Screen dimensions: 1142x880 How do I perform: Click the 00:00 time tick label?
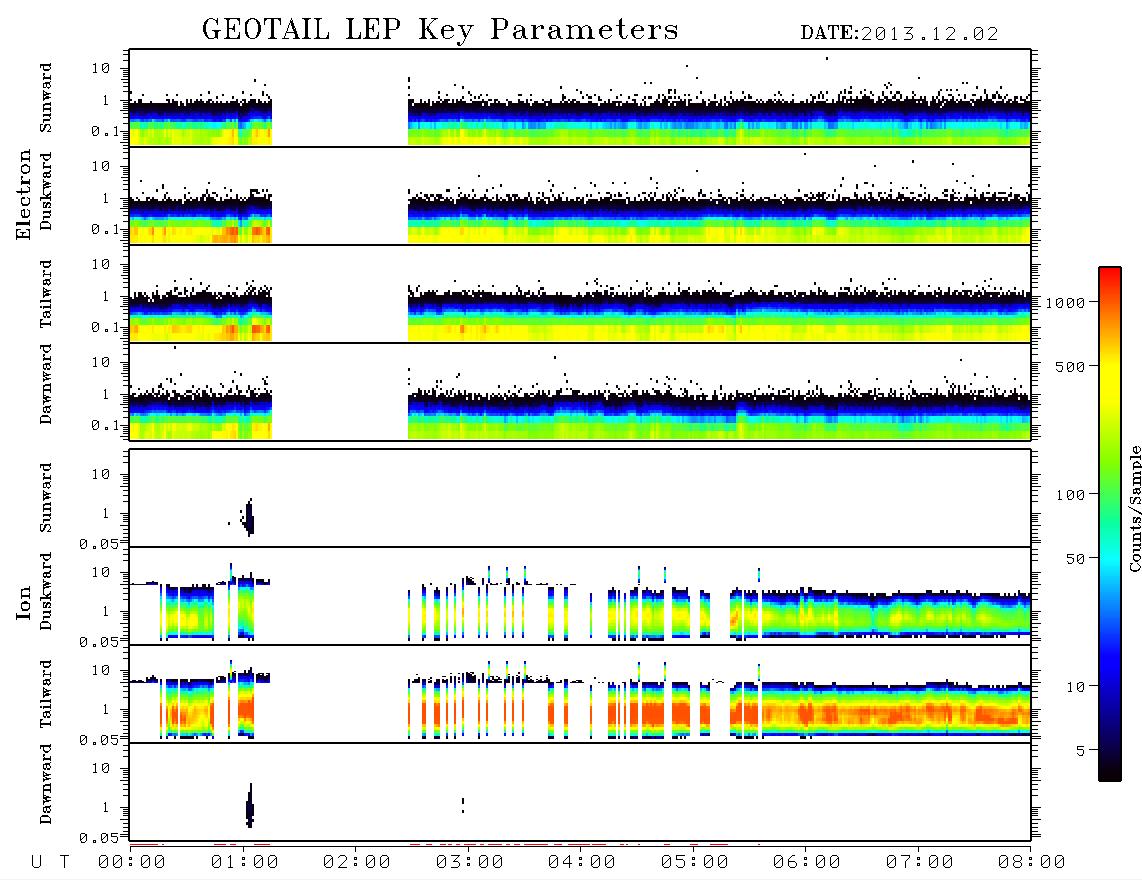[132, 862]
